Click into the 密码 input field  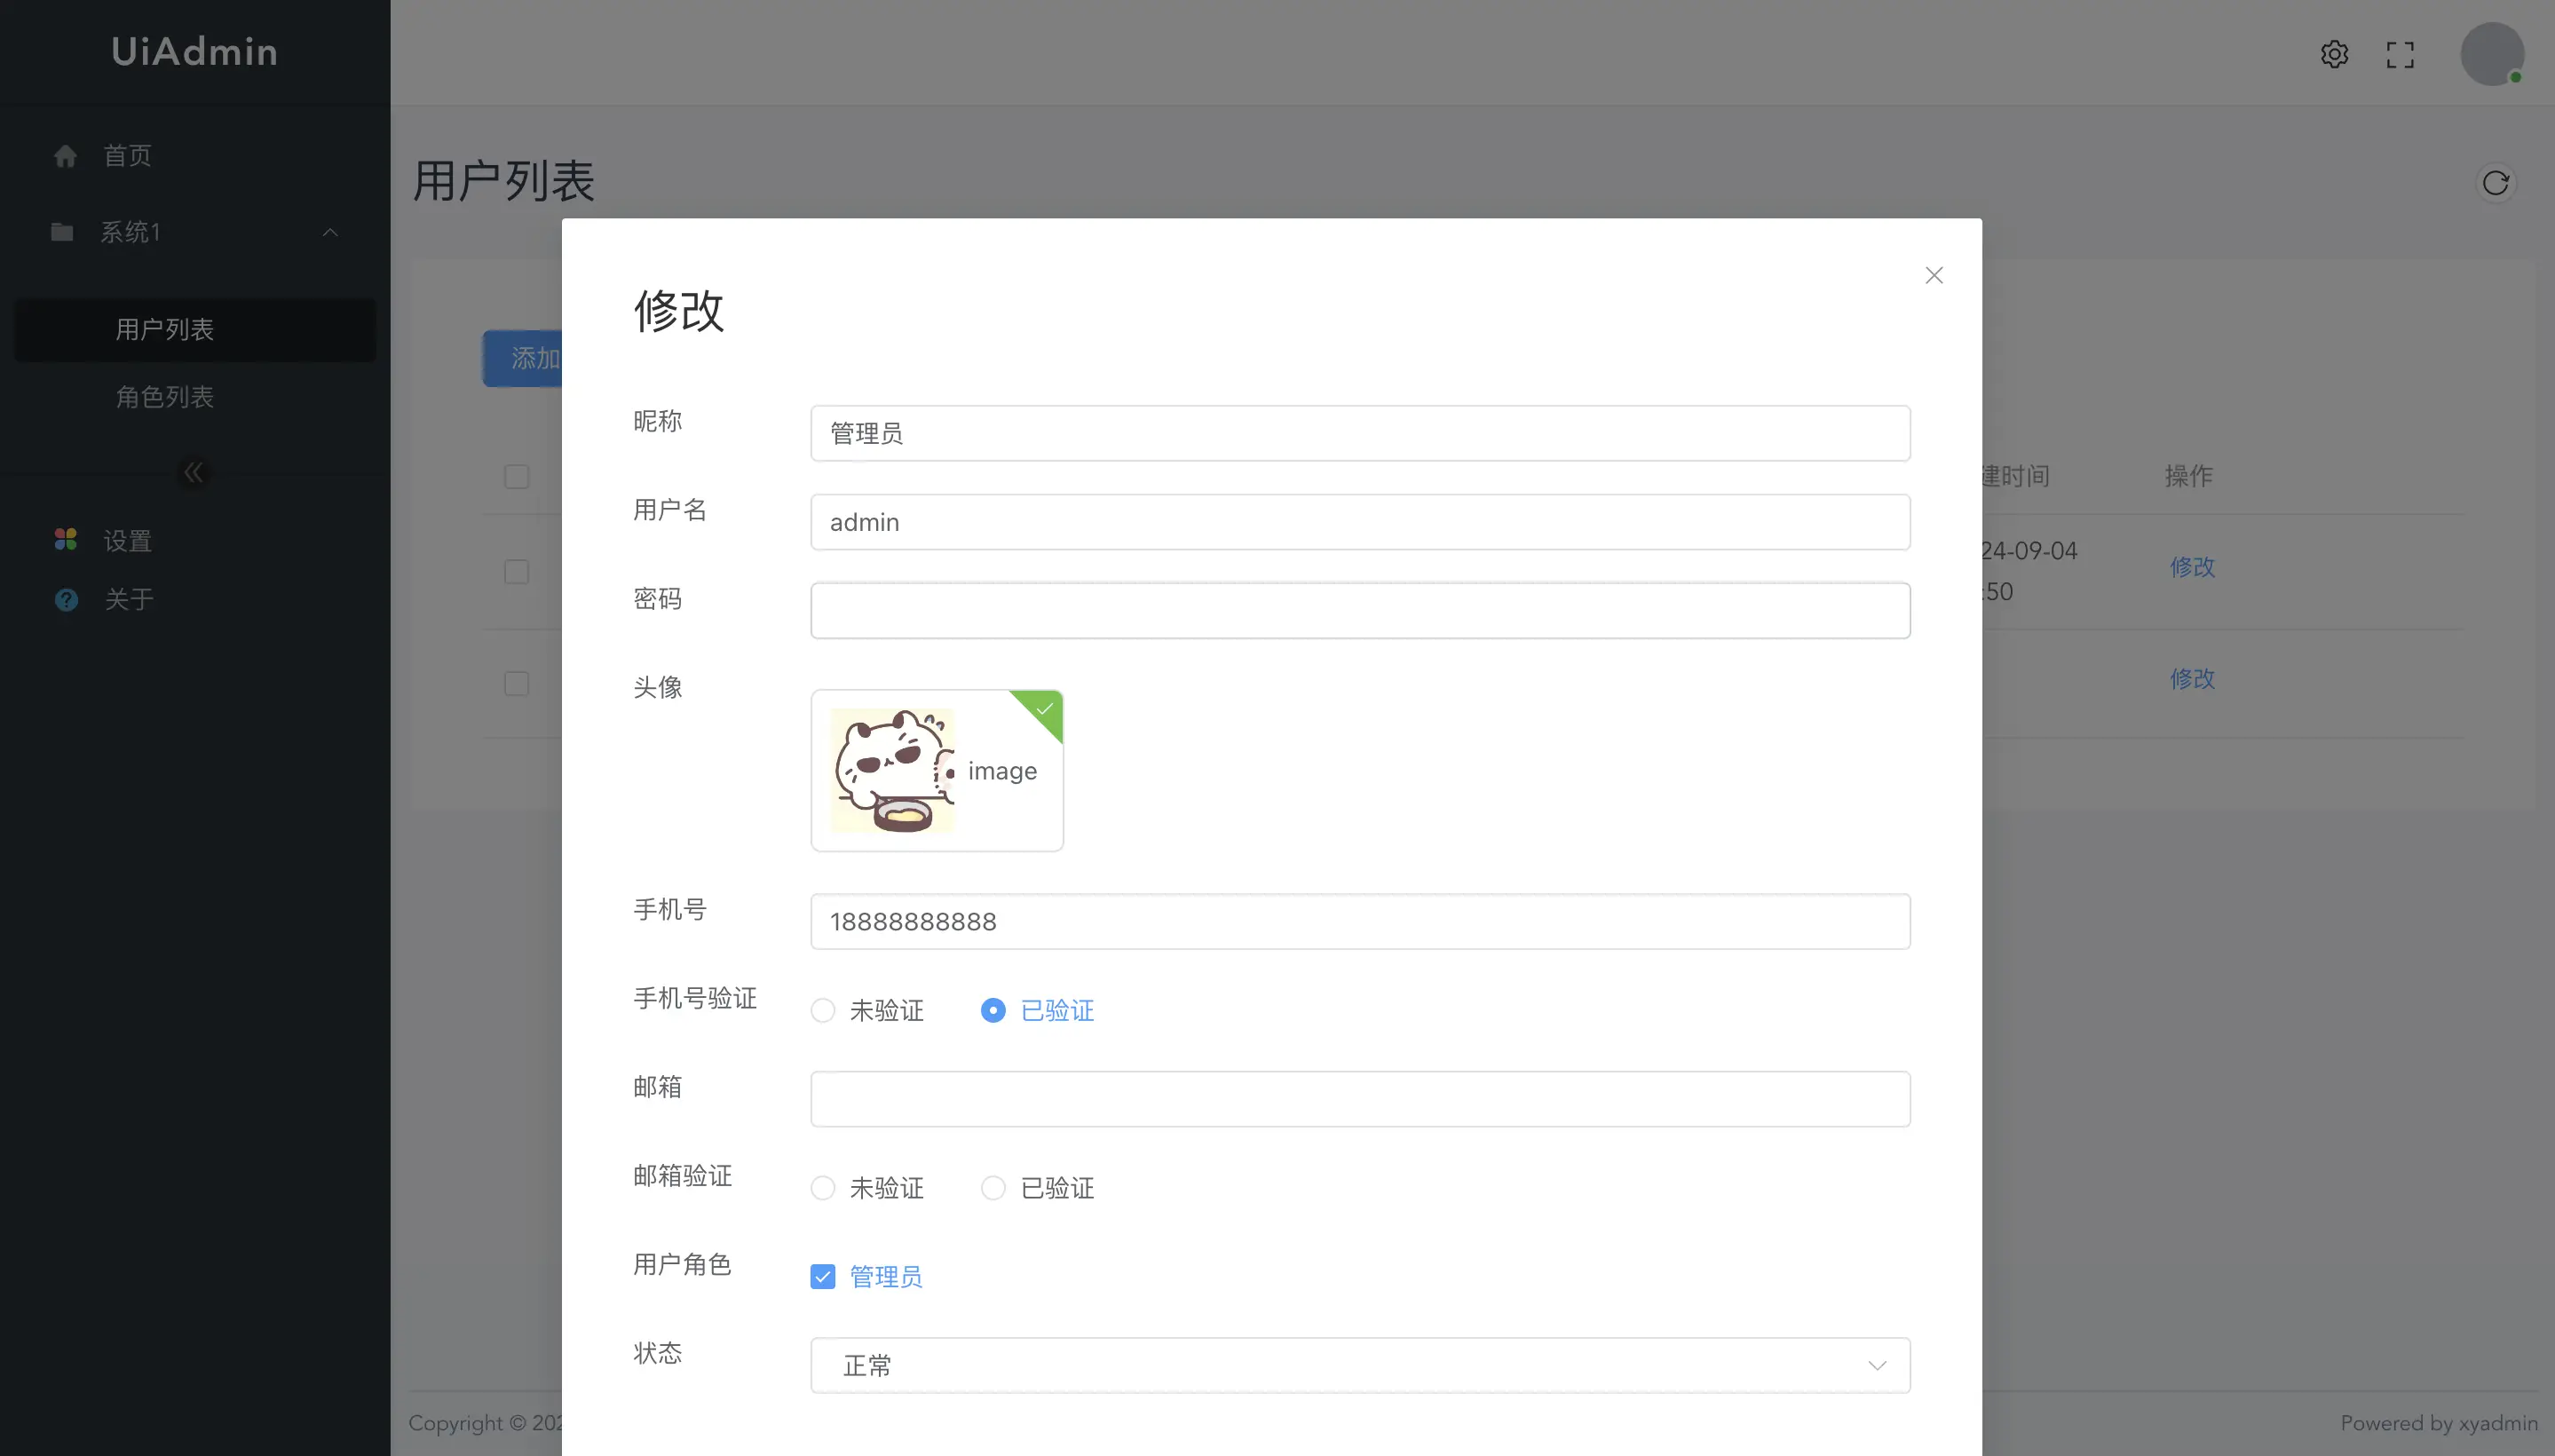pos(1360,611)
